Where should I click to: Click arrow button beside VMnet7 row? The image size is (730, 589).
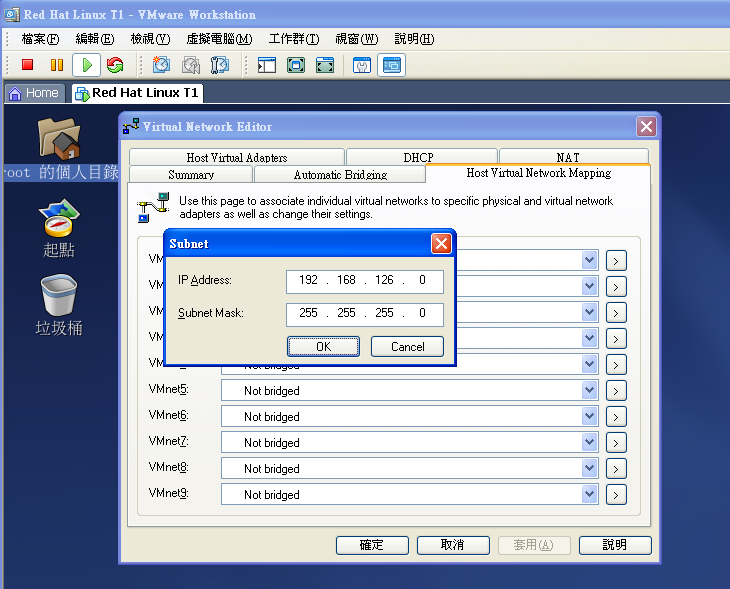tap(616, 443)
